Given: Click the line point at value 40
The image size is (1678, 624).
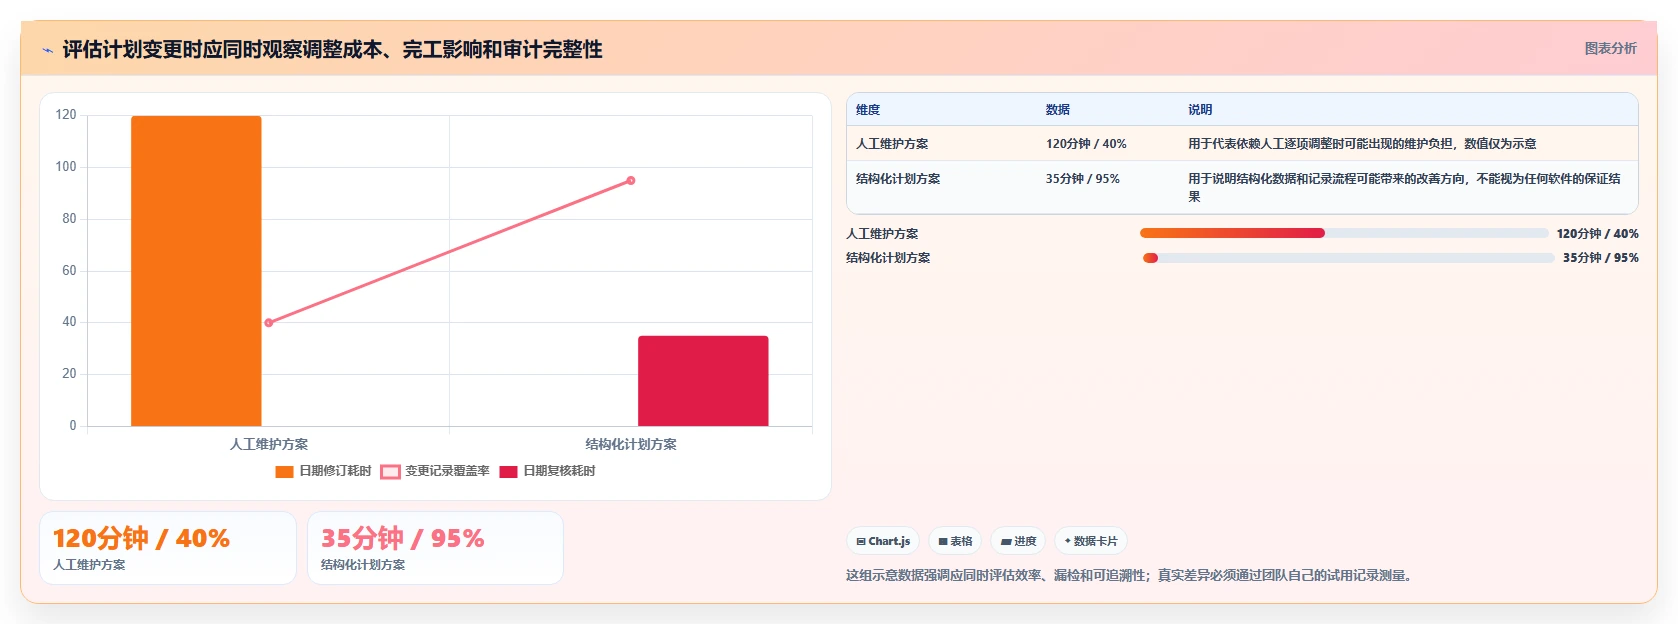Looking at the screenshot, I should pyautogui.click(x=268, y=323).
